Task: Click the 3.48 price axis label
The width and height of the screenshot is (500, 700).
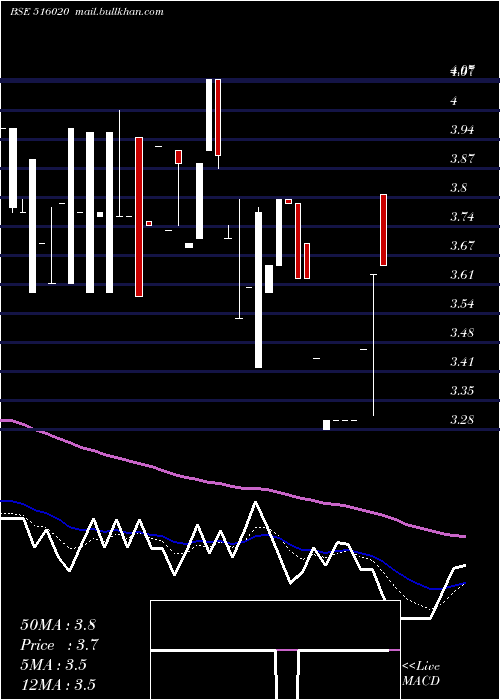Action: [x=462, y=333]
